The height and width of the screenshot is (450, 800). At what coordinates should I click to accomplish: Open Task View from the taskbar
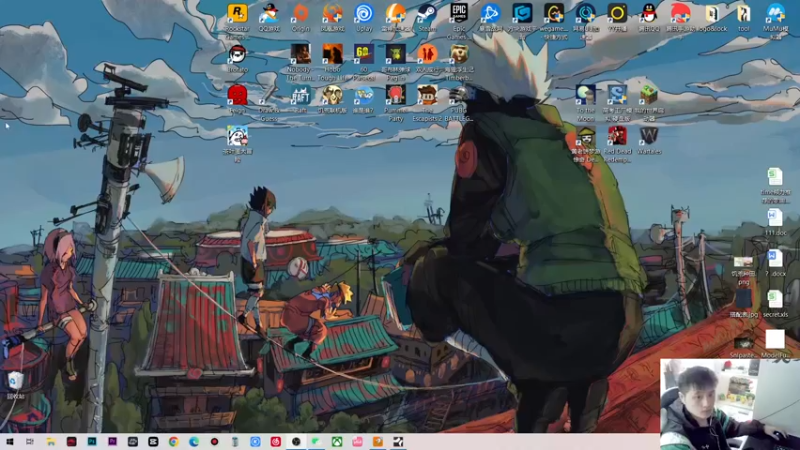point(30,442)
